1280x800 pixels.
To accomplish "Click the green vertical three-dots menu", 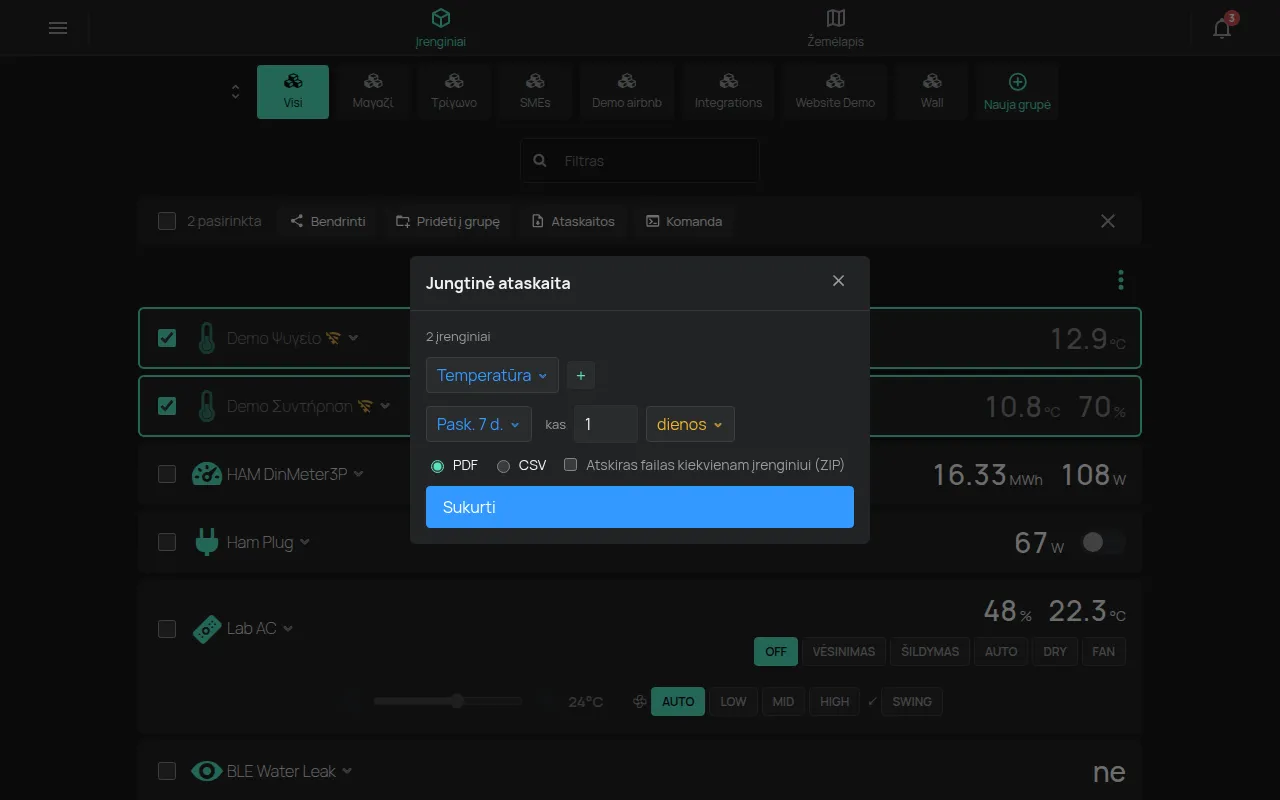I will point(1121,280).
